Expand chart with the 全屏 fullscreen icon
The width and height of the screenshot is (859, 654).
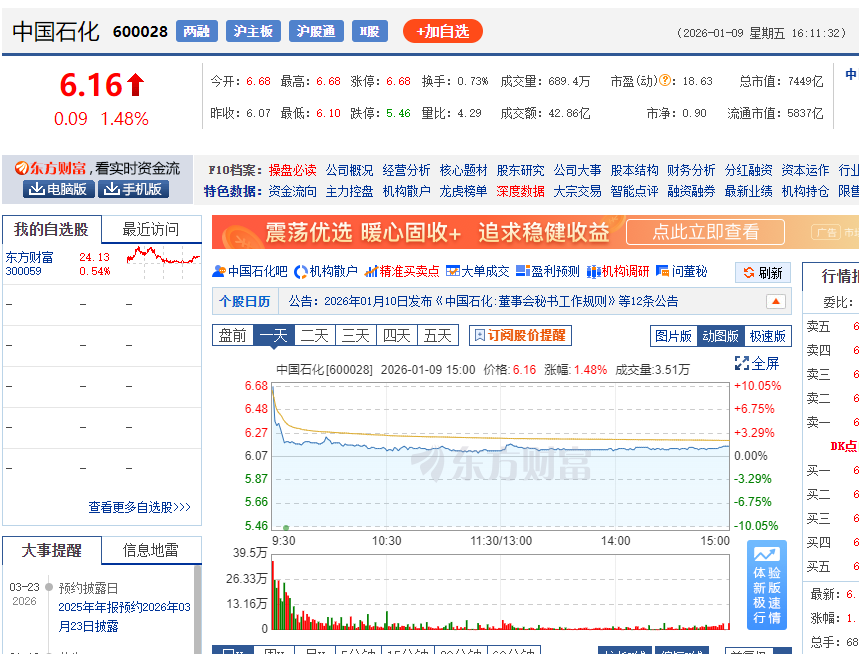coord(742,363)
